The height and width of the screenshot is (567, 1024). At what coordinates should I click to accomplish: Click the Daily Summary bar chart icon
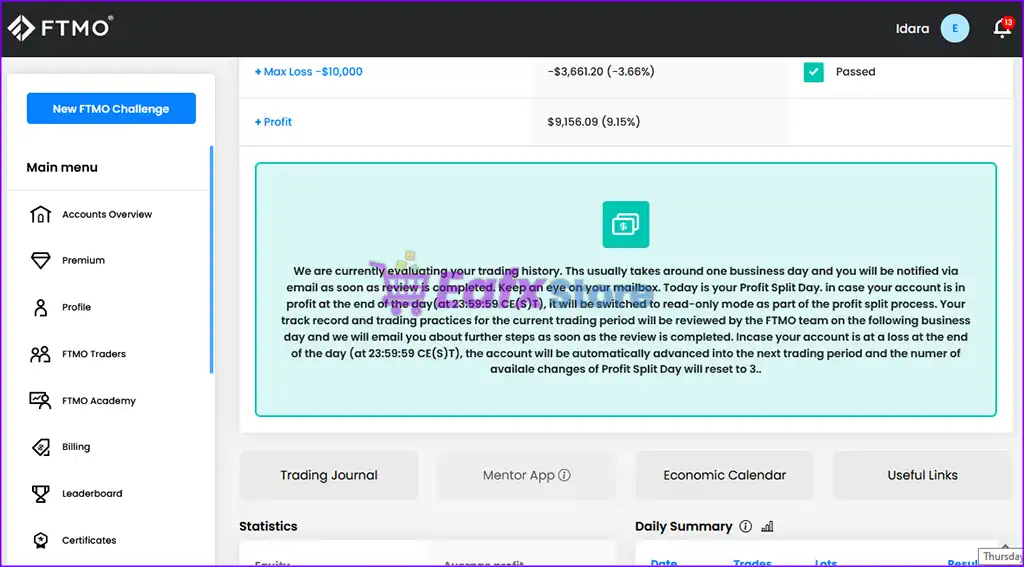pyautogui.click(x=767, y=526)
